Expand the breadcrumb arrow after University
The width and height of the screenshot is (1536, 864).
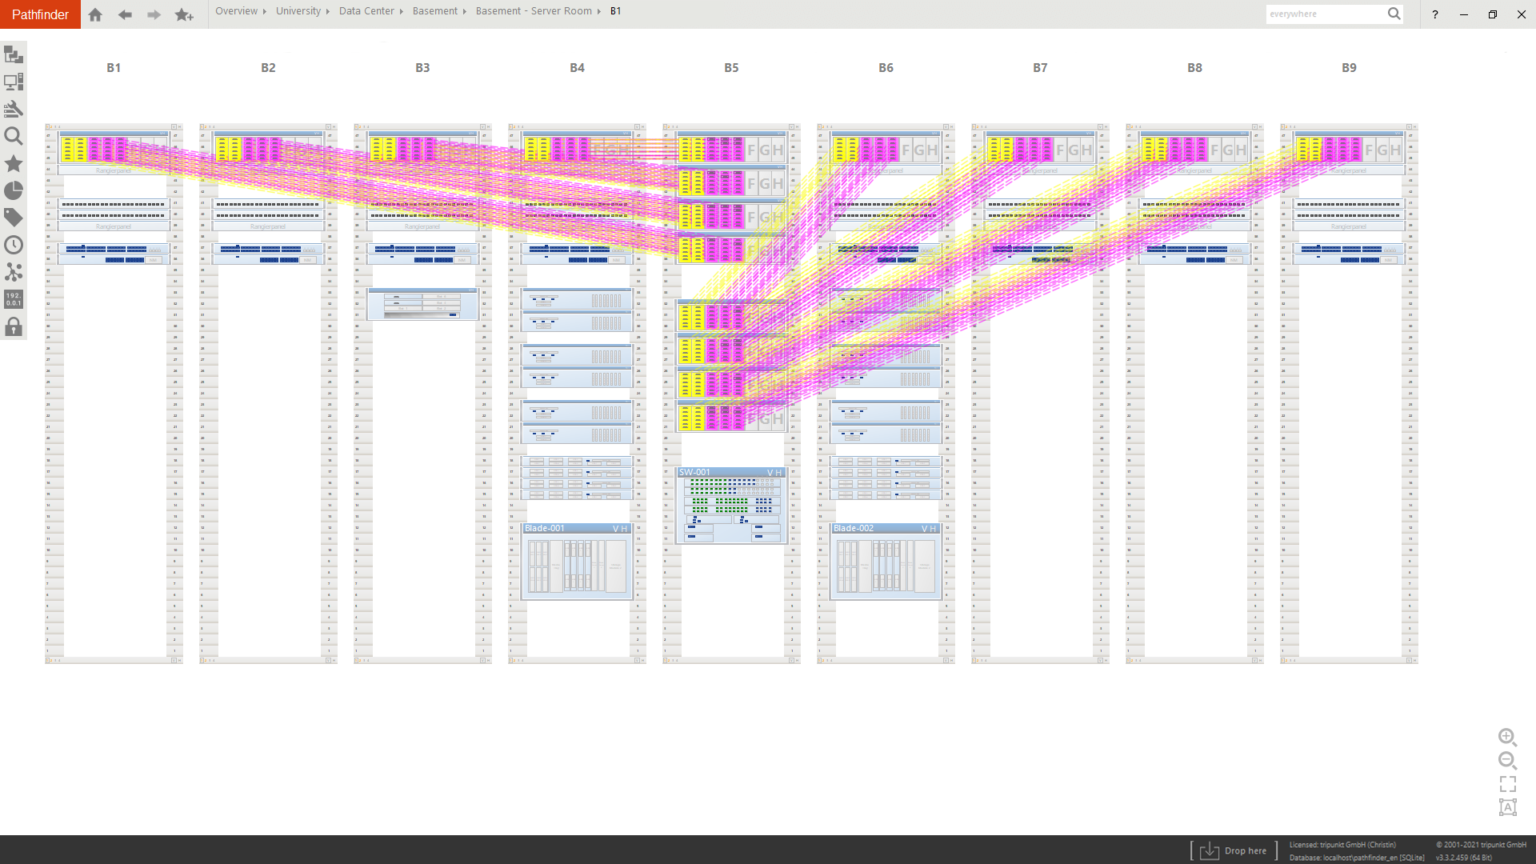[328, 11]
